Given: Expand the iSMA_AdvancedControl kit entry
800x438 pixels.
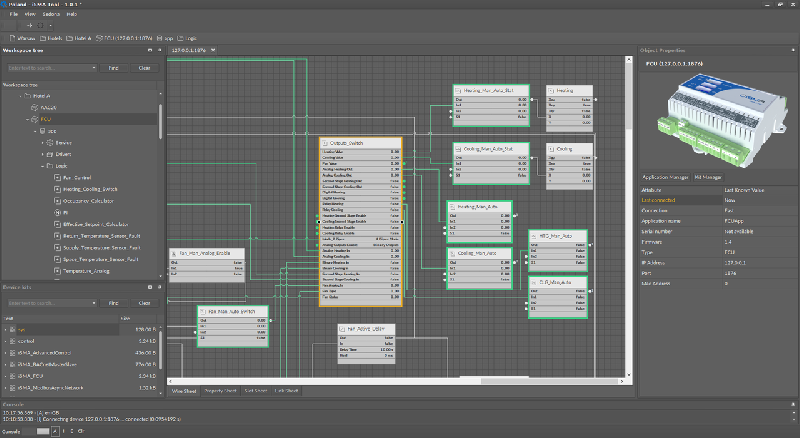Looking at the screenshot, I should [7, 352].
